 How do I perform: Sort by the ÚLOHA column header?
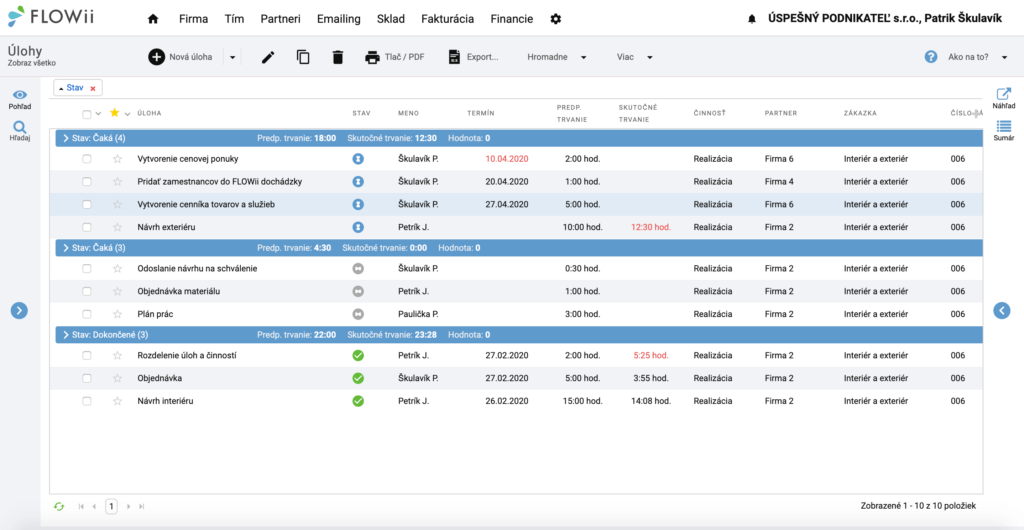(149, 114)
